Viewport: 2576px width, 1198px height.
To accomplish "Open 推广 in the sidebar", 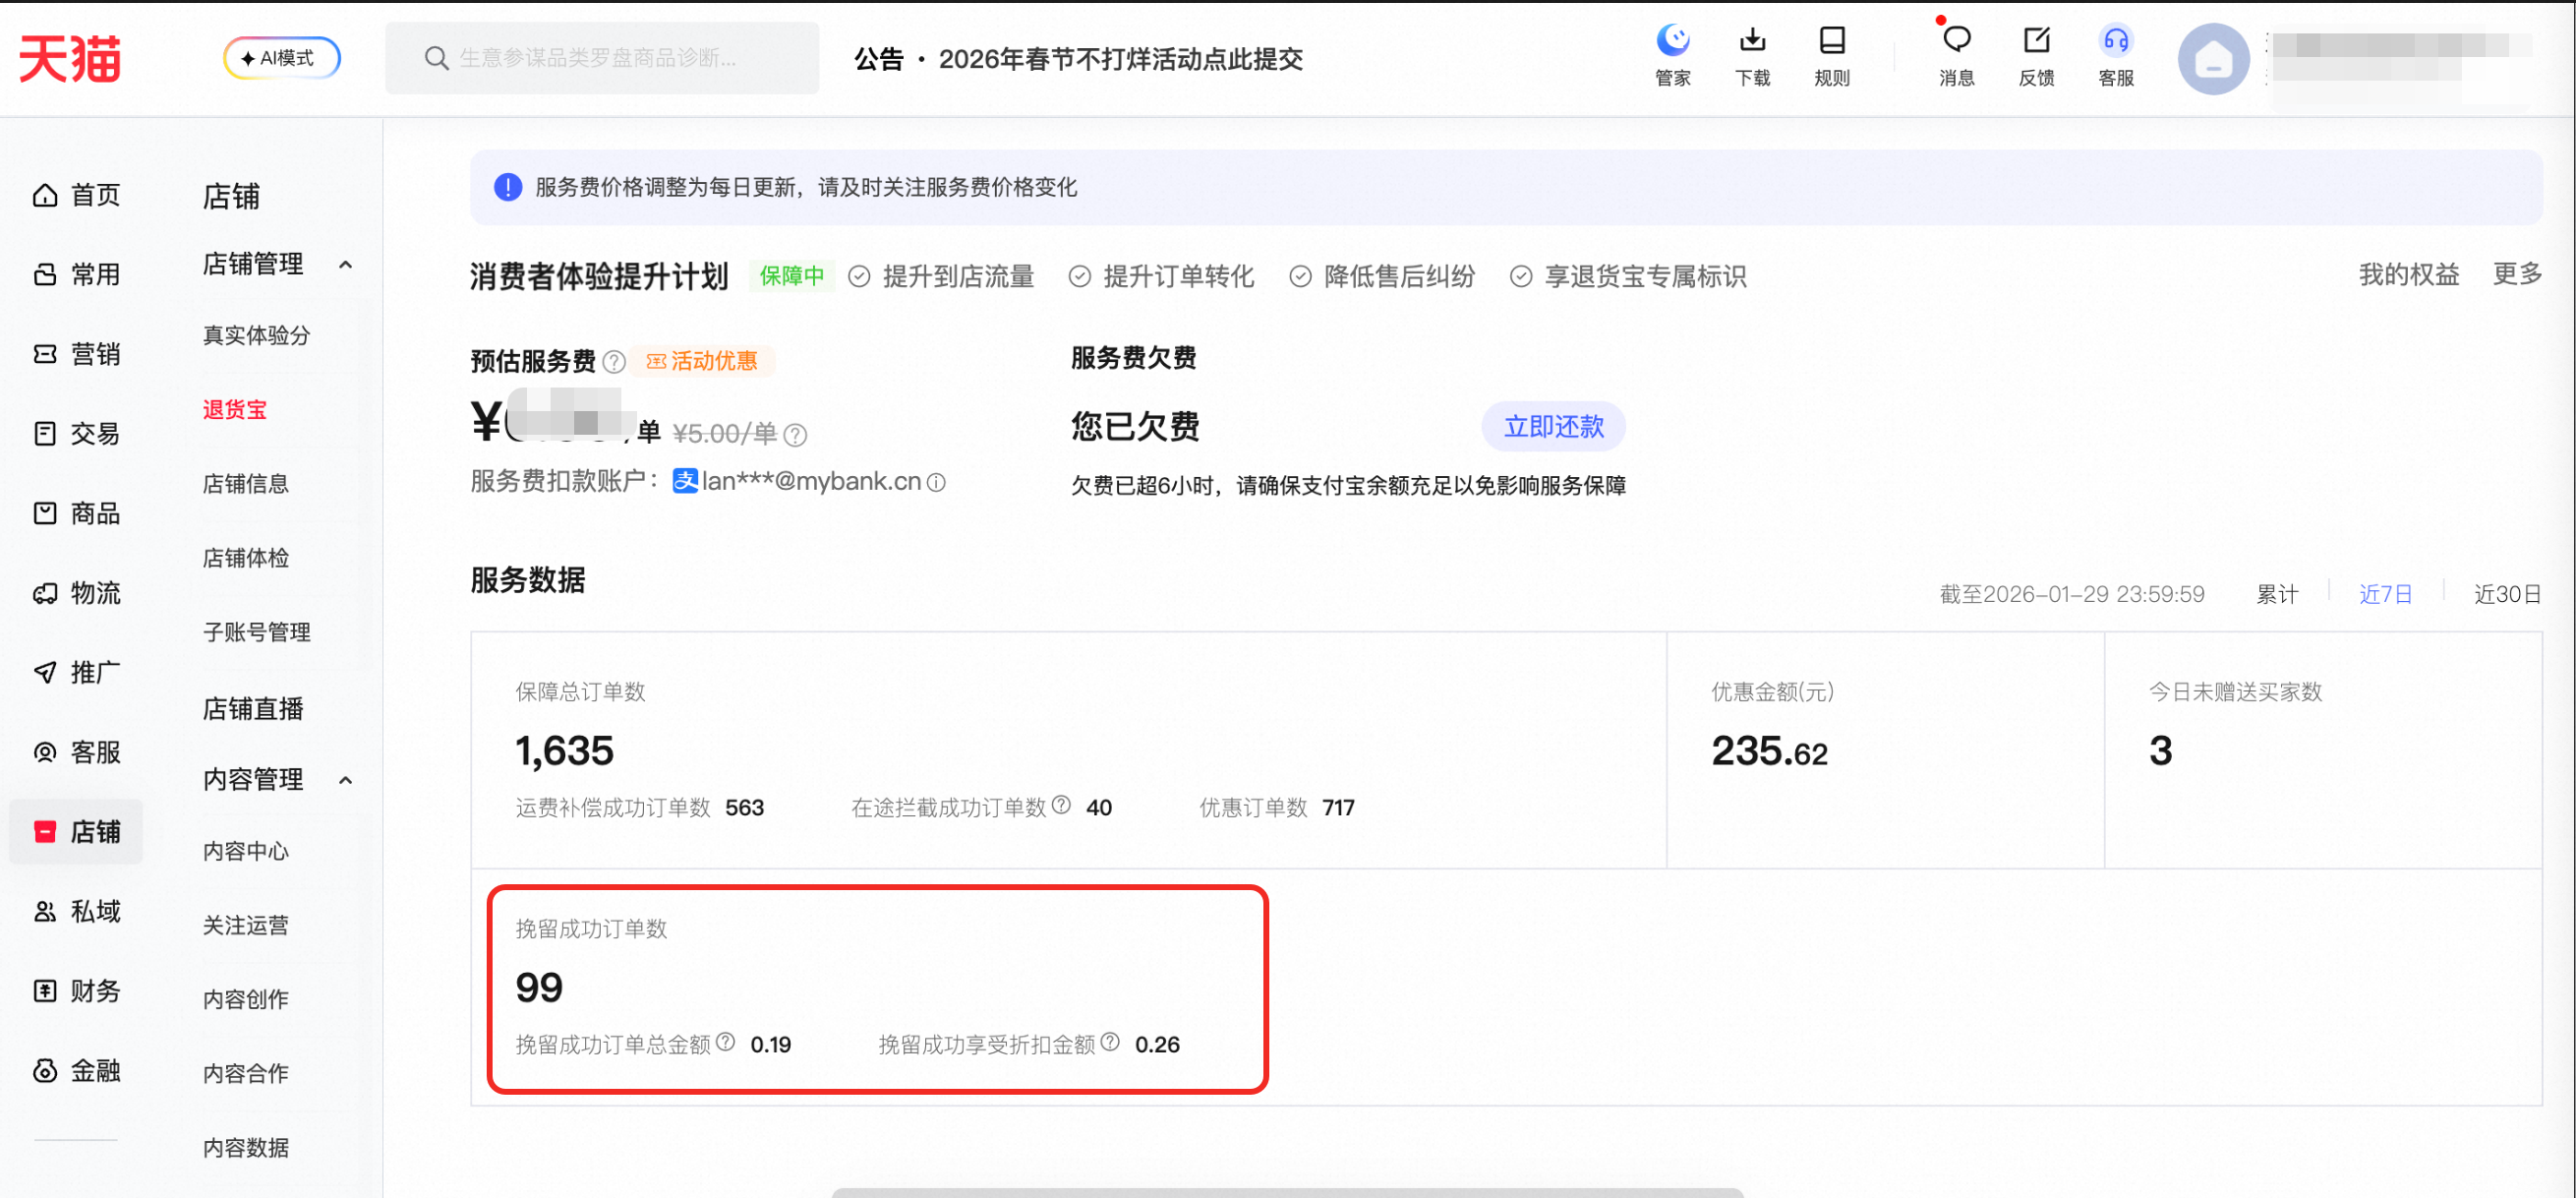I will (77, 672).
